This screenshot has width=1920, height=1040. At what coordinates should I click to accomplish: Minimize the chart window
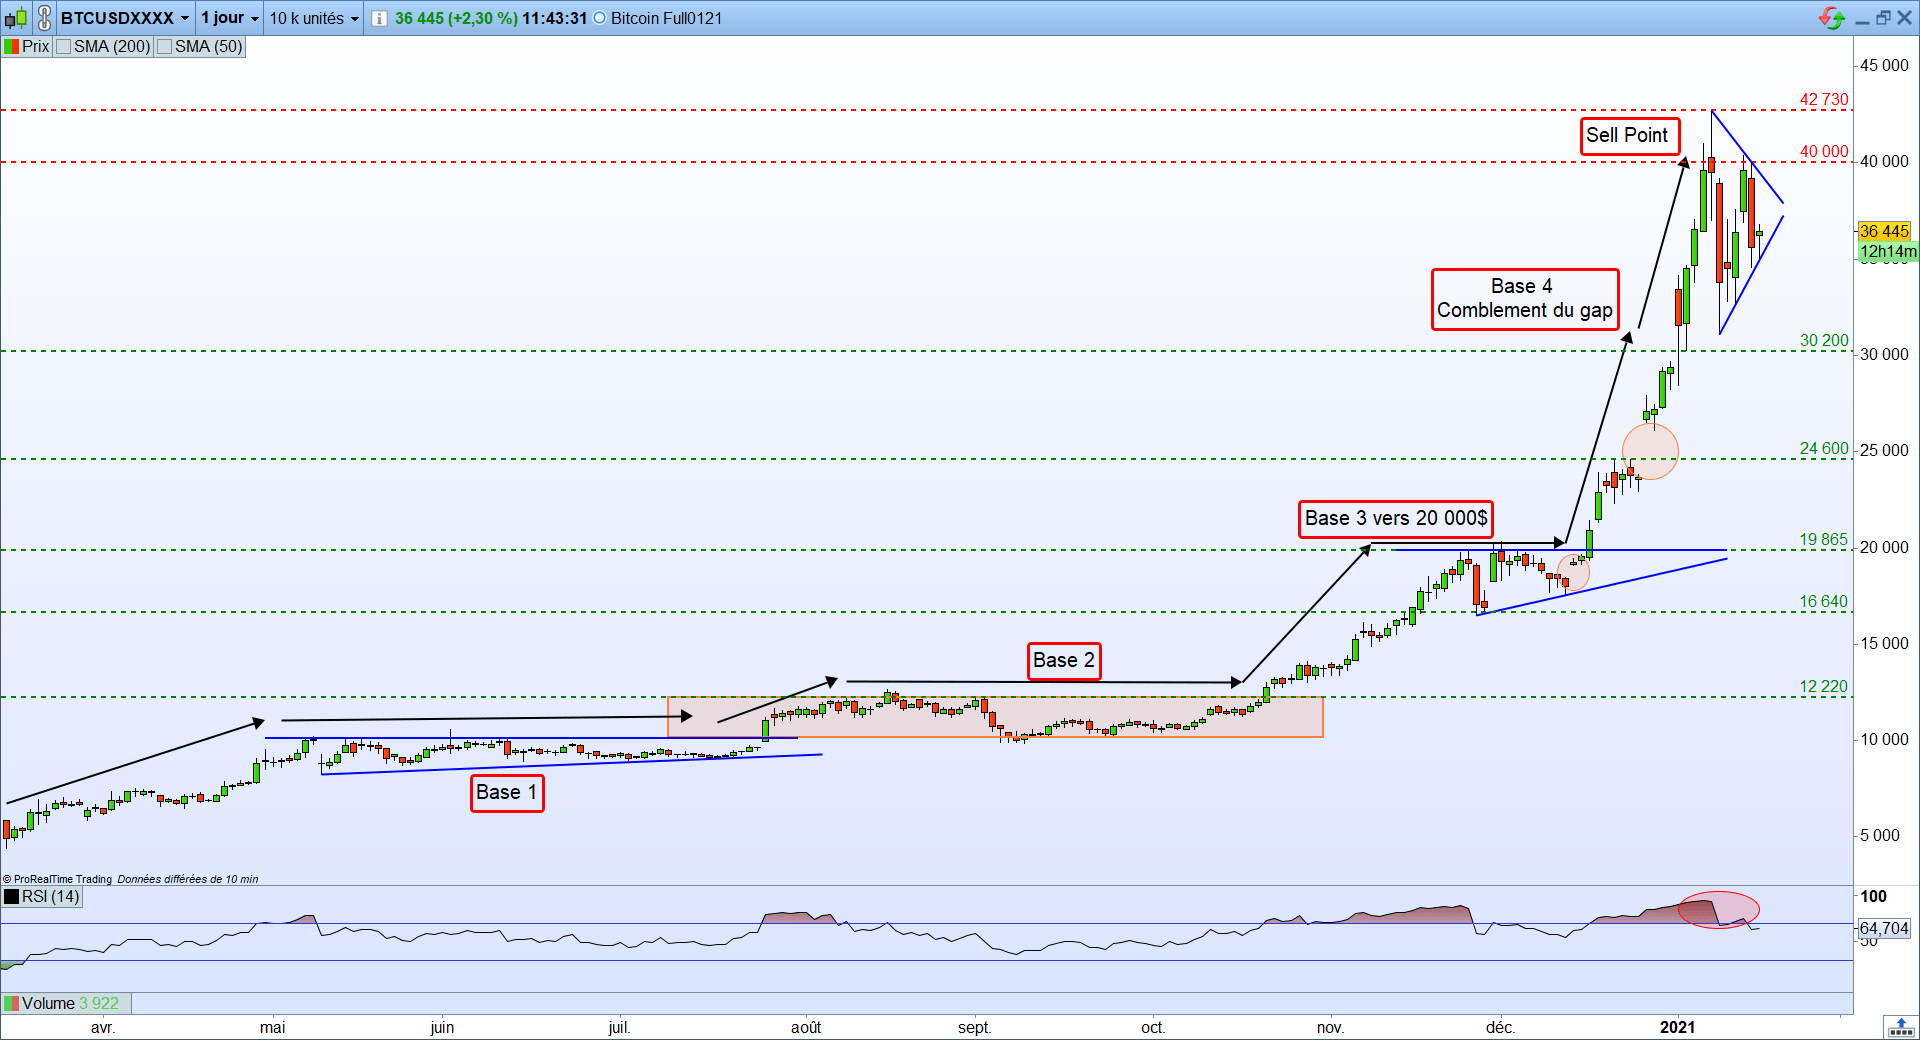click(x=1862, y=20)
